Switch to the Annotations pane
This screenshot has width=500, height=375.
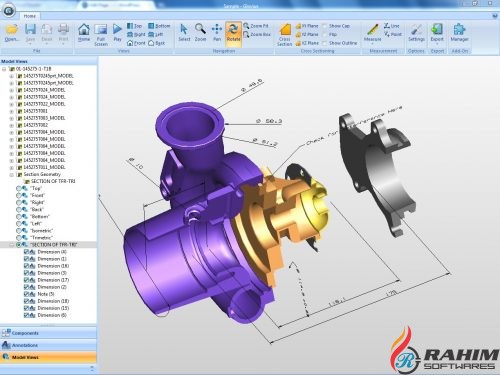point(48,345)
